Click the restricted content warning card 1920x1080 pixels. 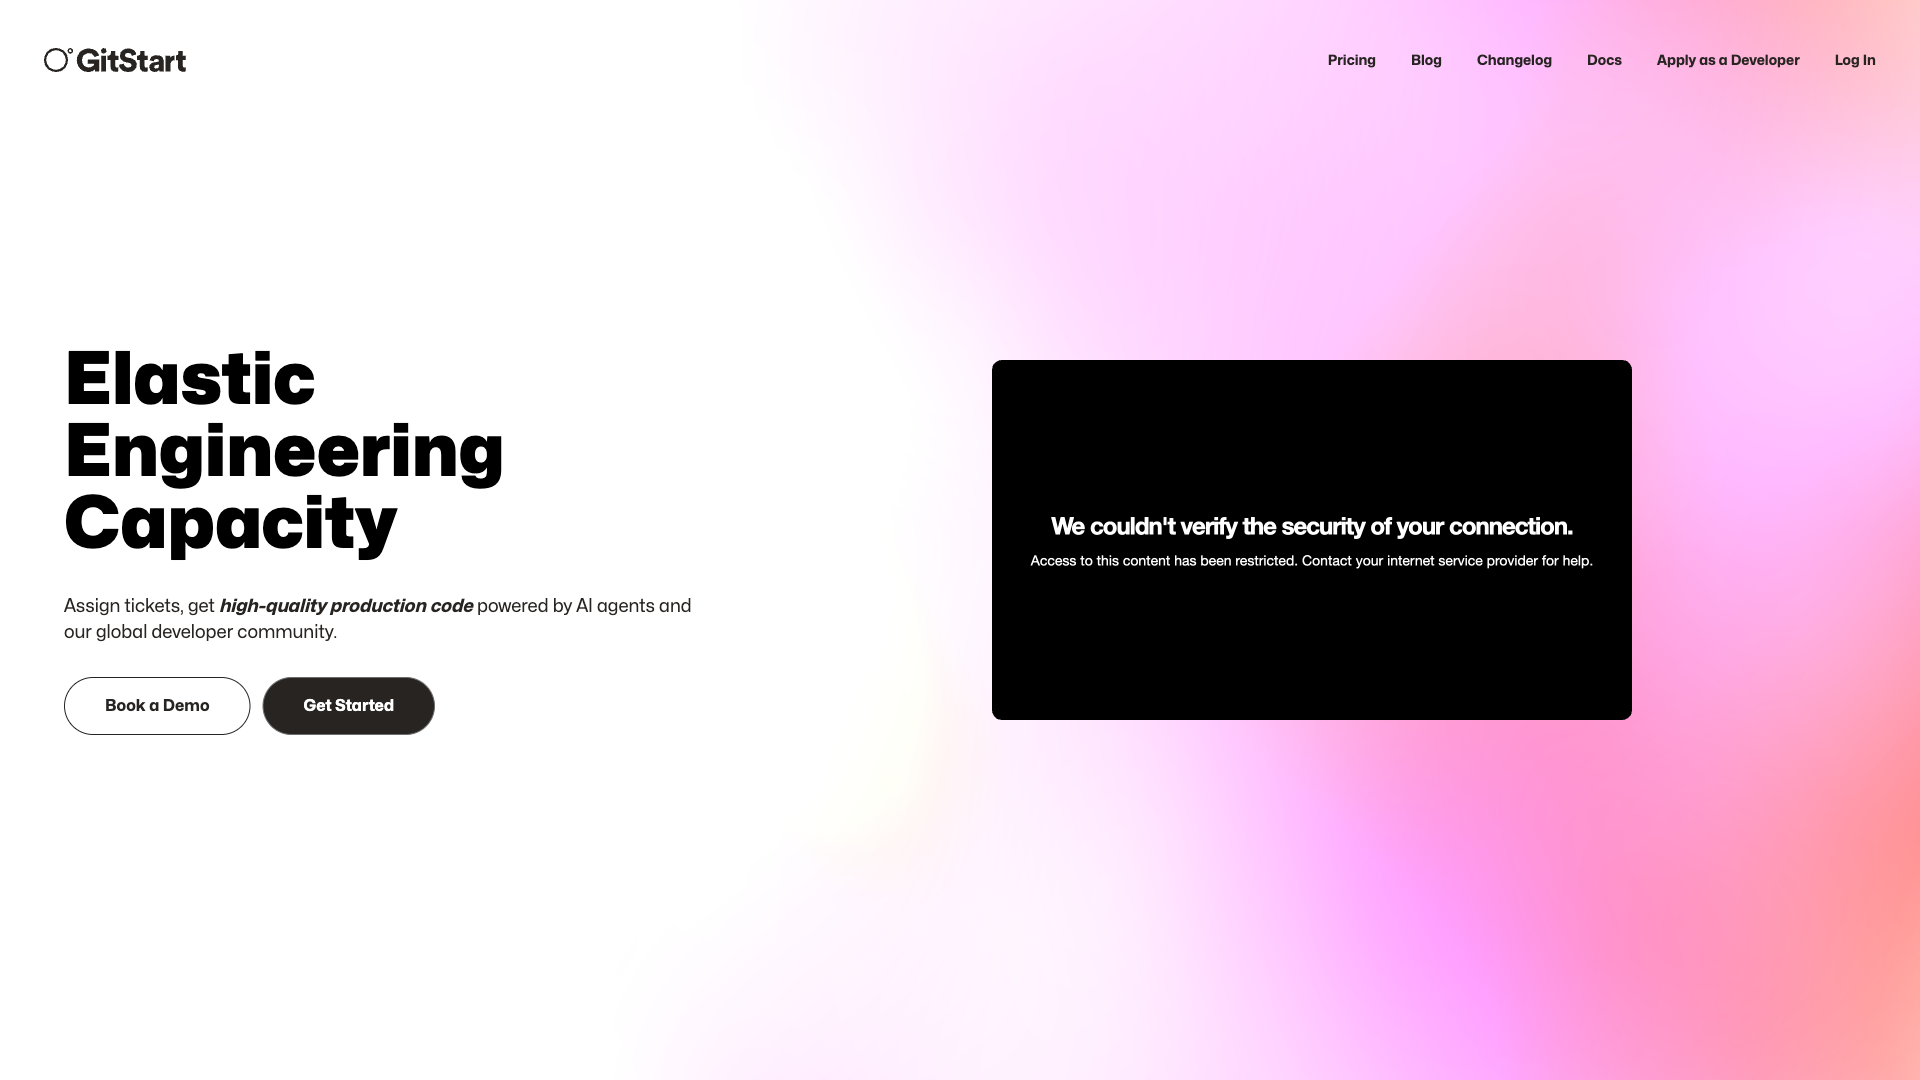click(1311, 539)
